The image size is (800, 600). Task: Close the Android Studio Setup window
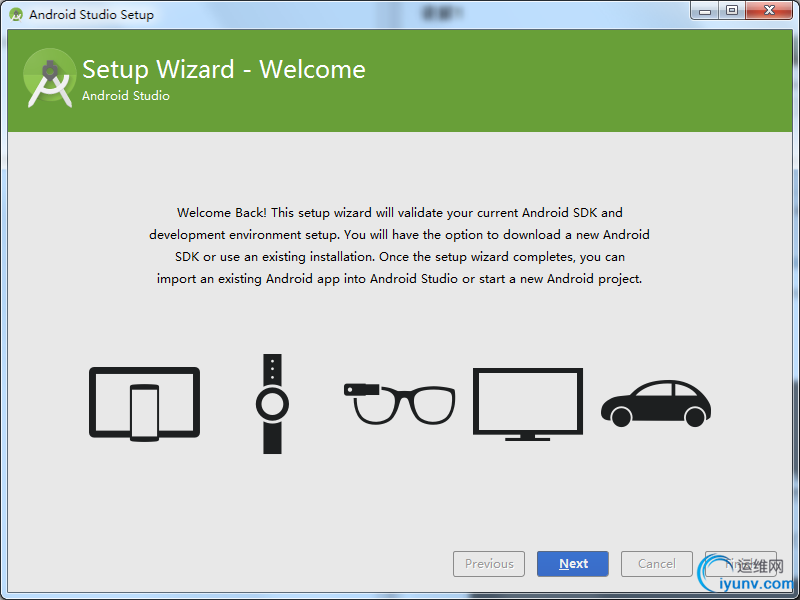[x=768, y=11]
